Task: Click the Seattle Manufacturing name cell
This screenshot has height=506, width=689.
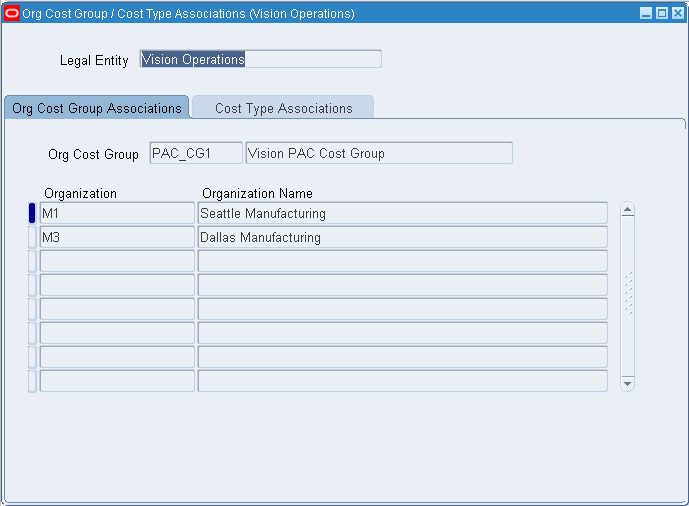Action: tap(403, 213)
